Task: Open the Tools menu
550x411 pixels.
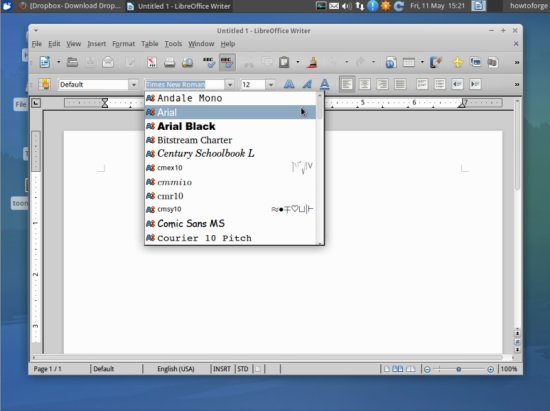Action: tap(173, 44)
